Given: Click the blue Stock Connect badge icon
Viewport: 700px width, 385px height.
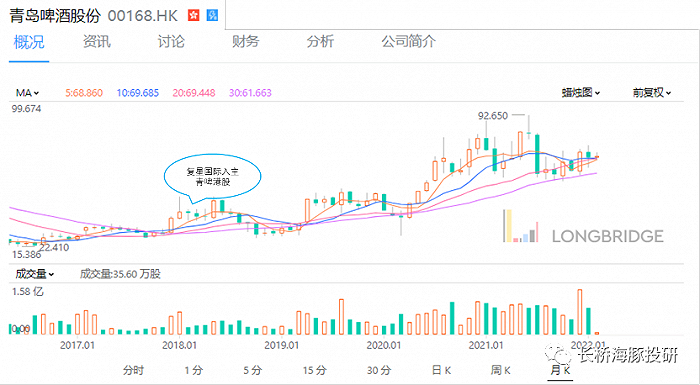Looking at the screenshot, I should [x=212, y=15].
